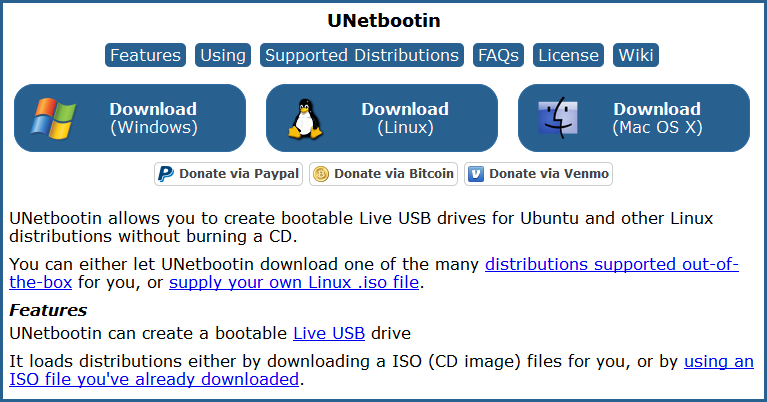Download UNetbootin for Mac OS X
This screenshot has width=767, height=402.
pyautogui.click(x=634, y=118)
